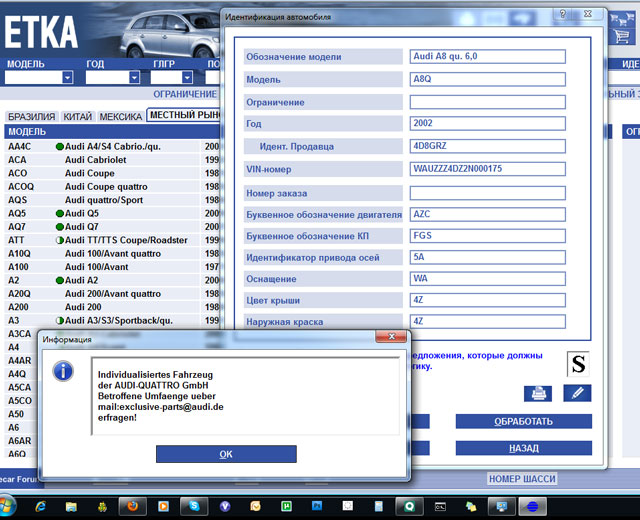Click the НОМЕР ШАССИ button
640x520 pixels.
tap(521, 479)
